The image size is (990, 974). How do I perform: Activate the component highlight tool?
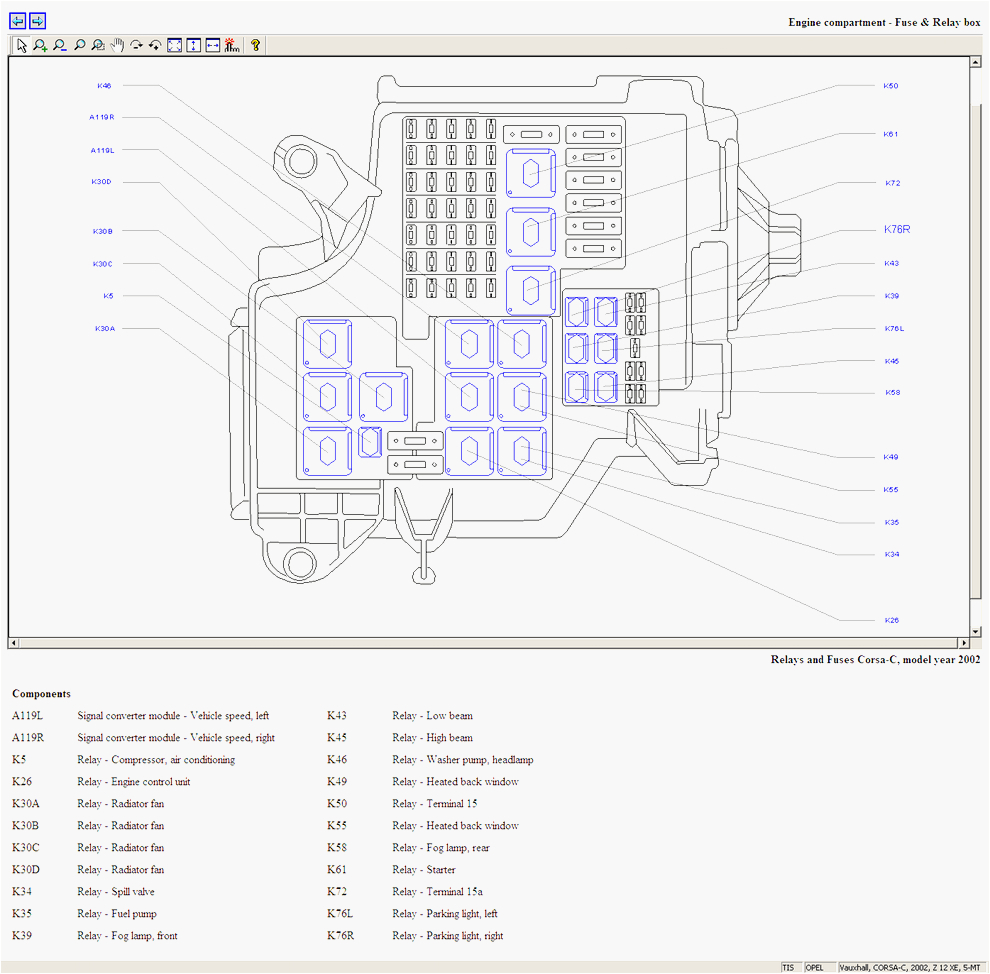[230, 45]
